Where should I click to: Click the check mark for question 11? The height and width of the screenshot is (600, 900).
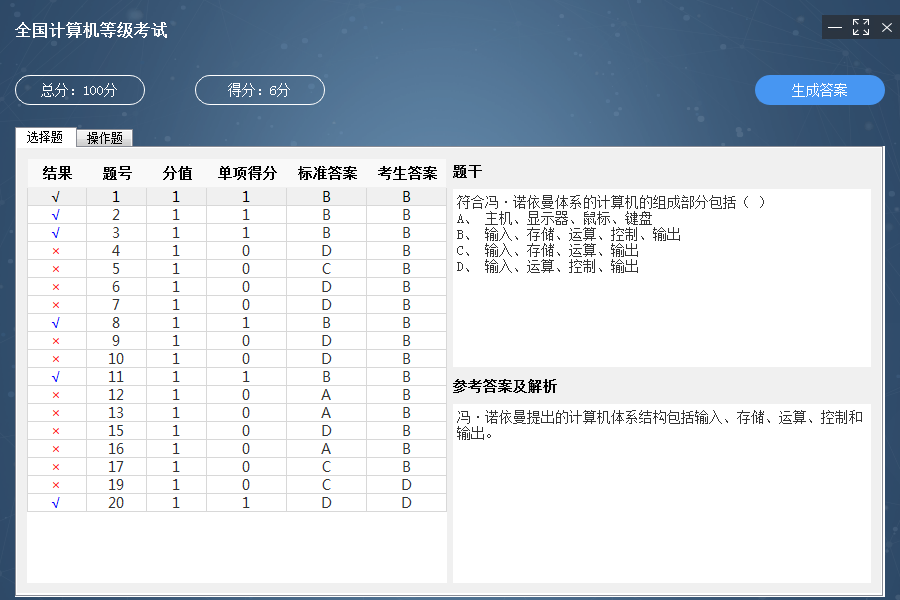click(56, 377)
